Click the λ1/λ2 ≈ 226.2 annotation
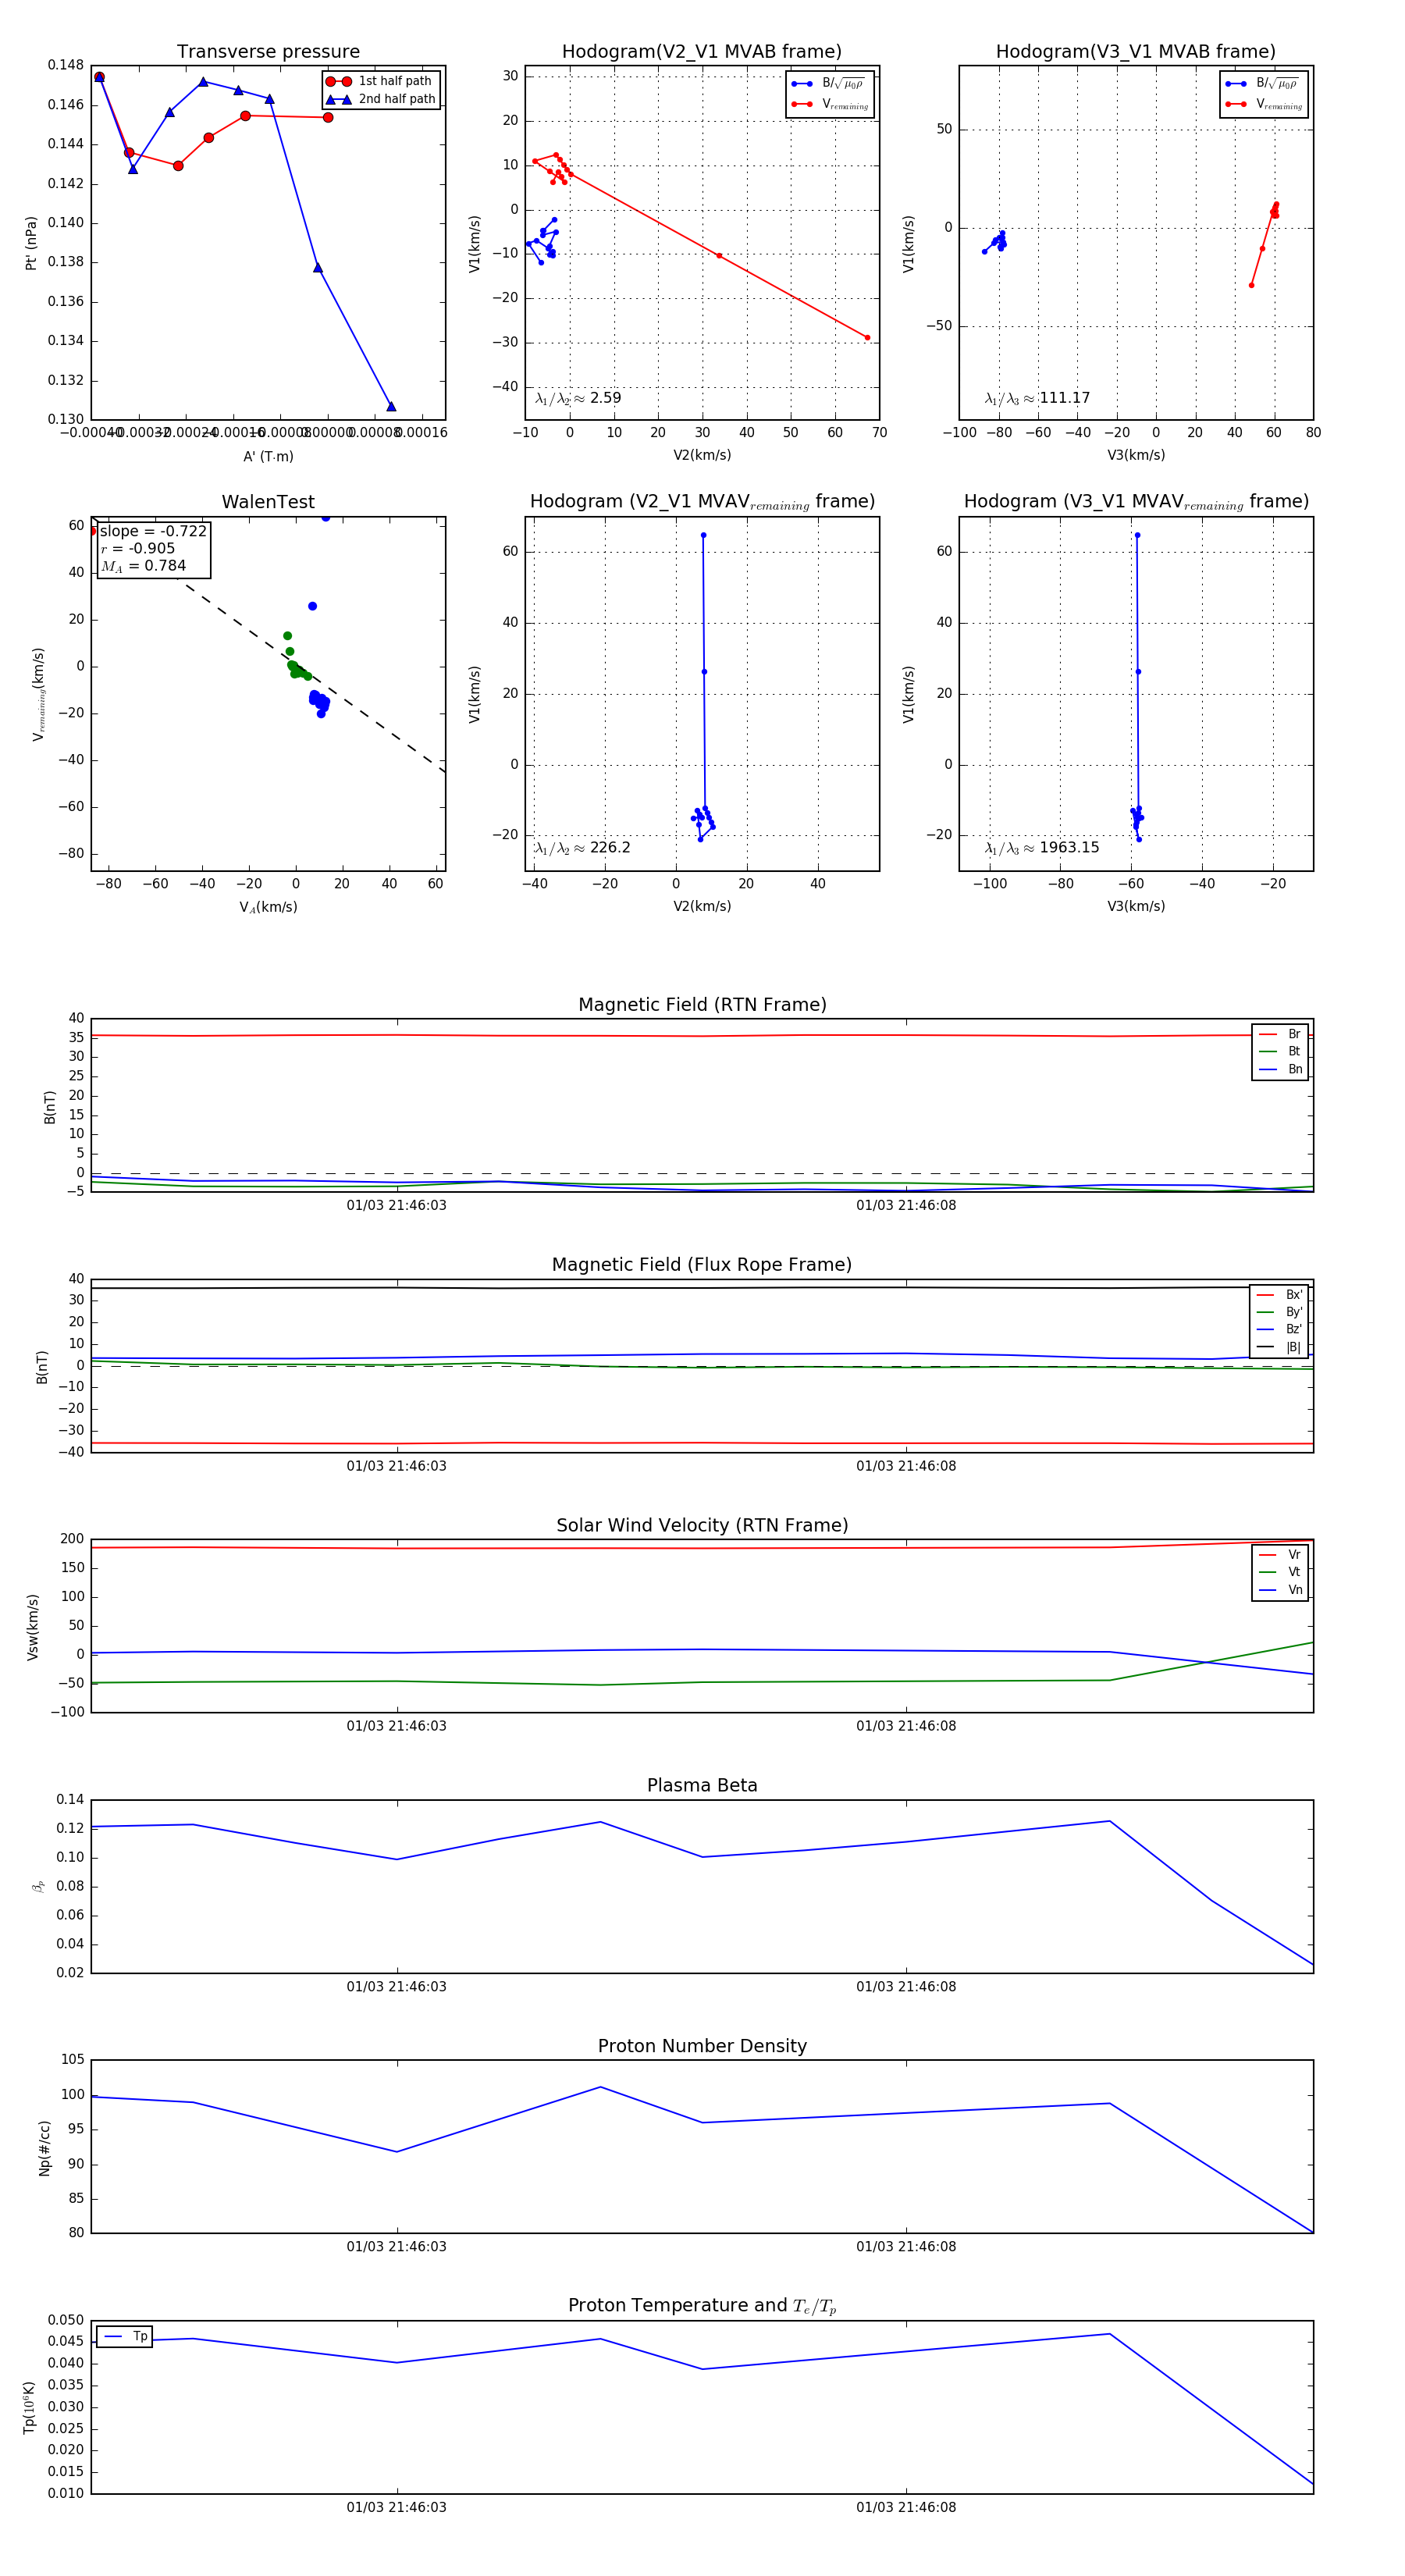The height and width of the screenshot is (2576, 1405). [x=582, y=848]
